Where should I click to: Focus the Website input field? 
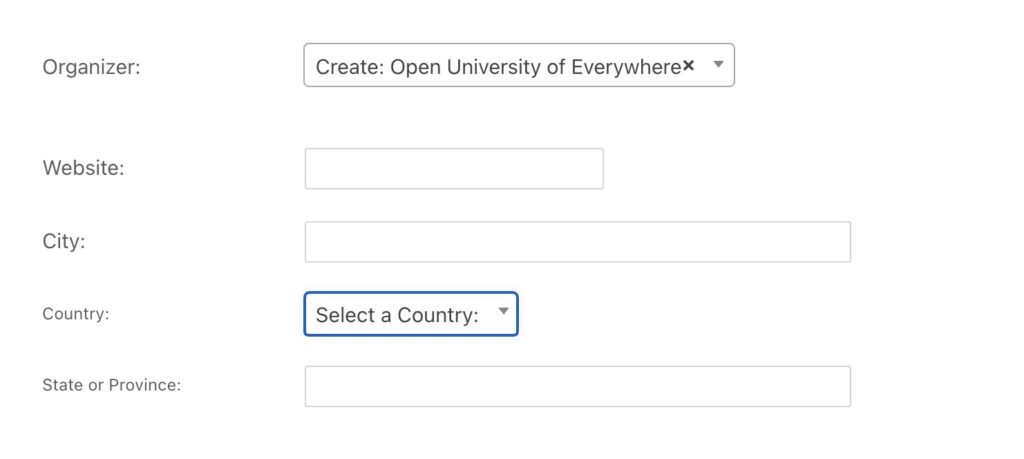(454, 169)
